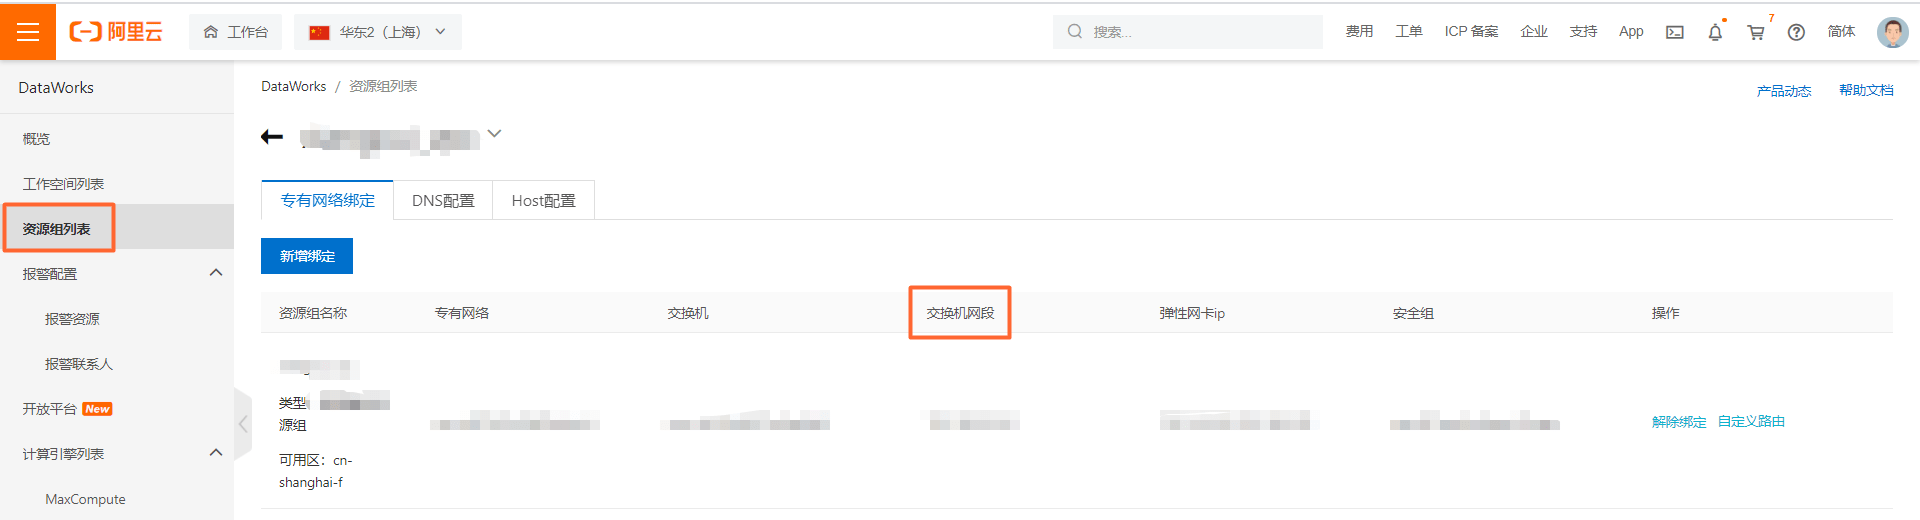Screen dimensions: 1920x520
Task: Open the user avatar menu
Action: tap(1892, 32)
